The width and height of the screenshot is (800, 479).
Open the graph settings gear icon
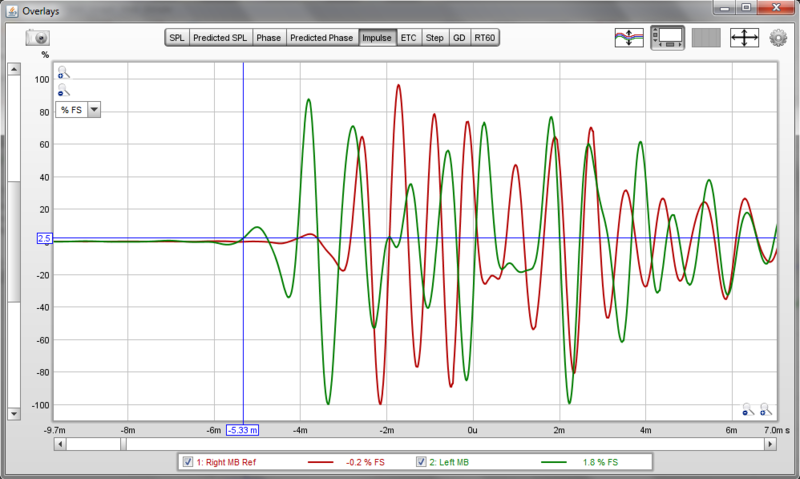point(778,38)
